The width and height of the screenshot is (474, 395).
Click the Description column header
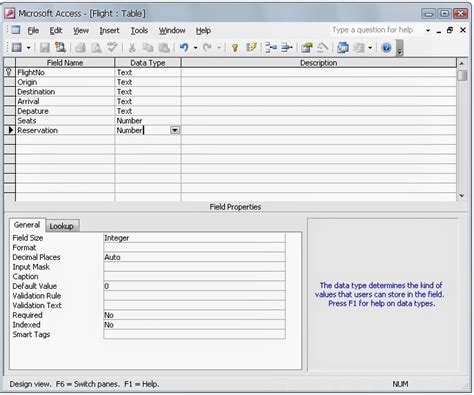click(x=319, y=63)
